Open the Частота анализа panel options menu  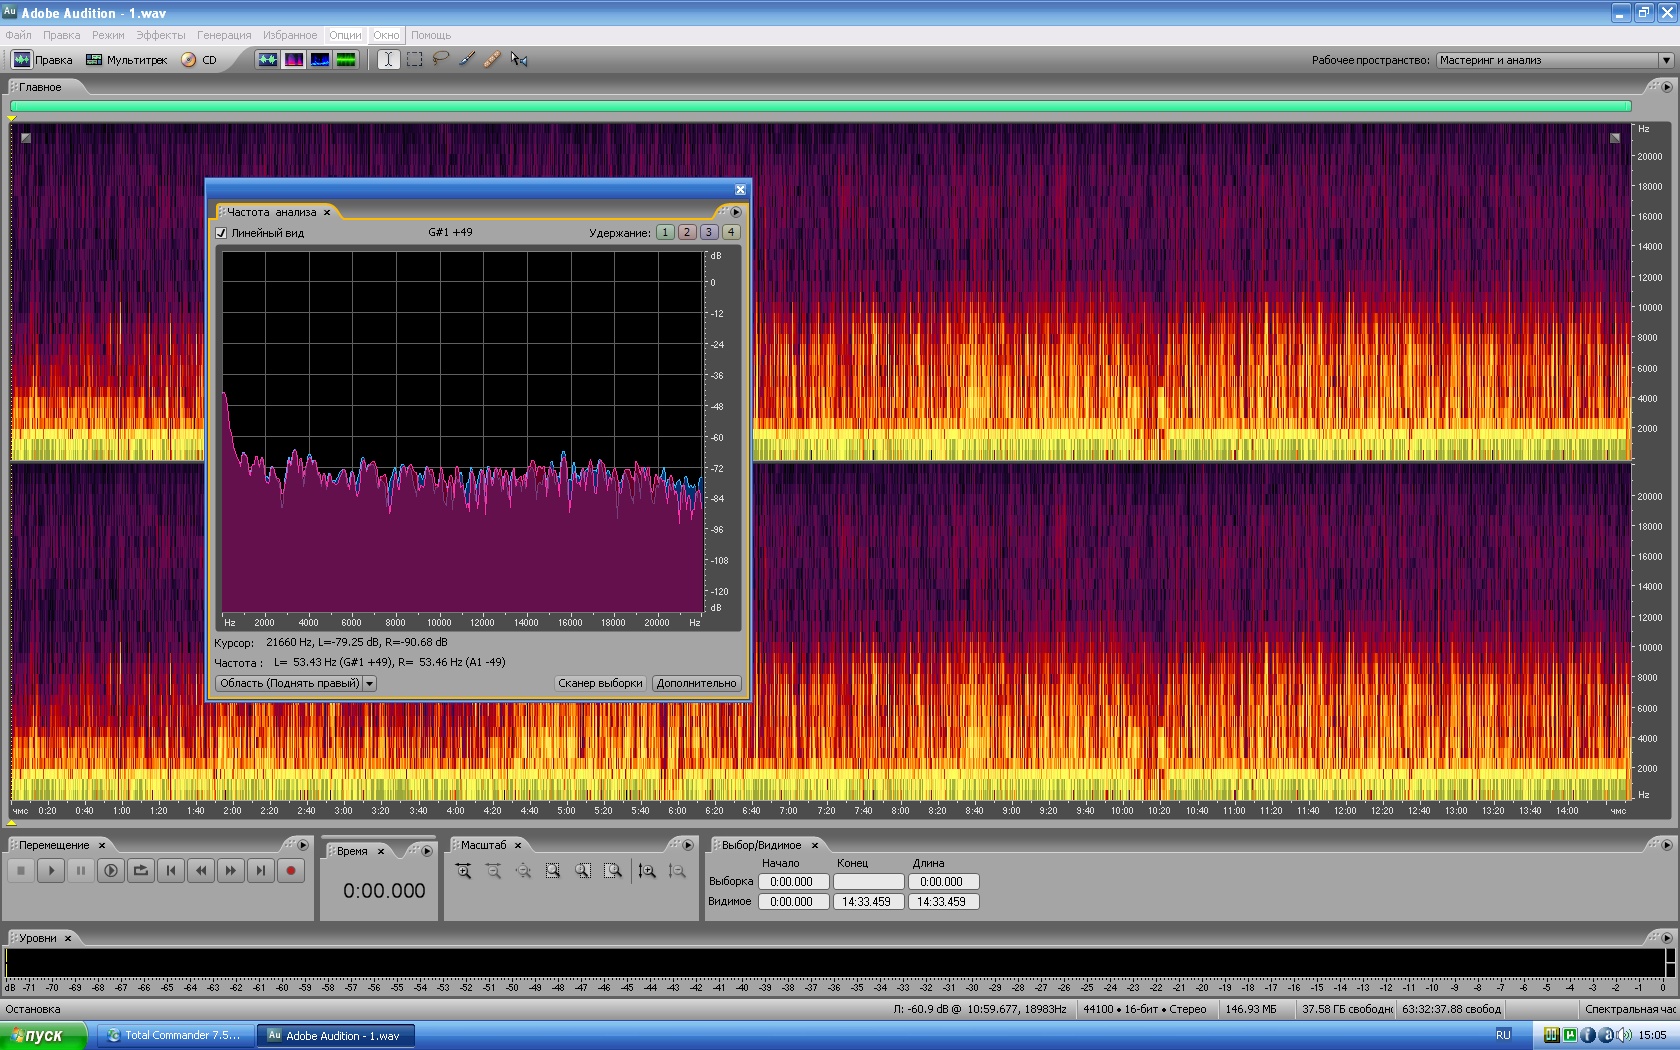pos(736,212)
